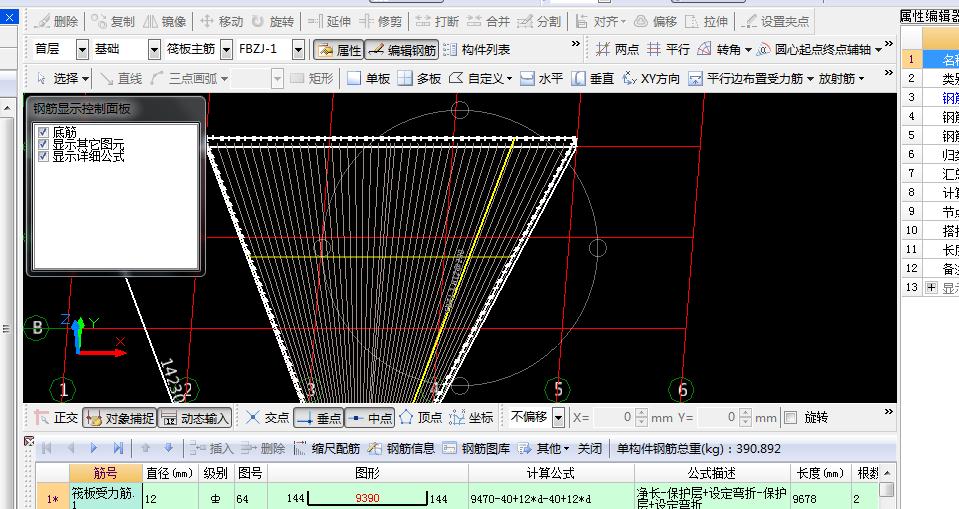Choose the 延伸 extend tool
The height and width of the screenshot is (509, 959).
coord(329,21)
